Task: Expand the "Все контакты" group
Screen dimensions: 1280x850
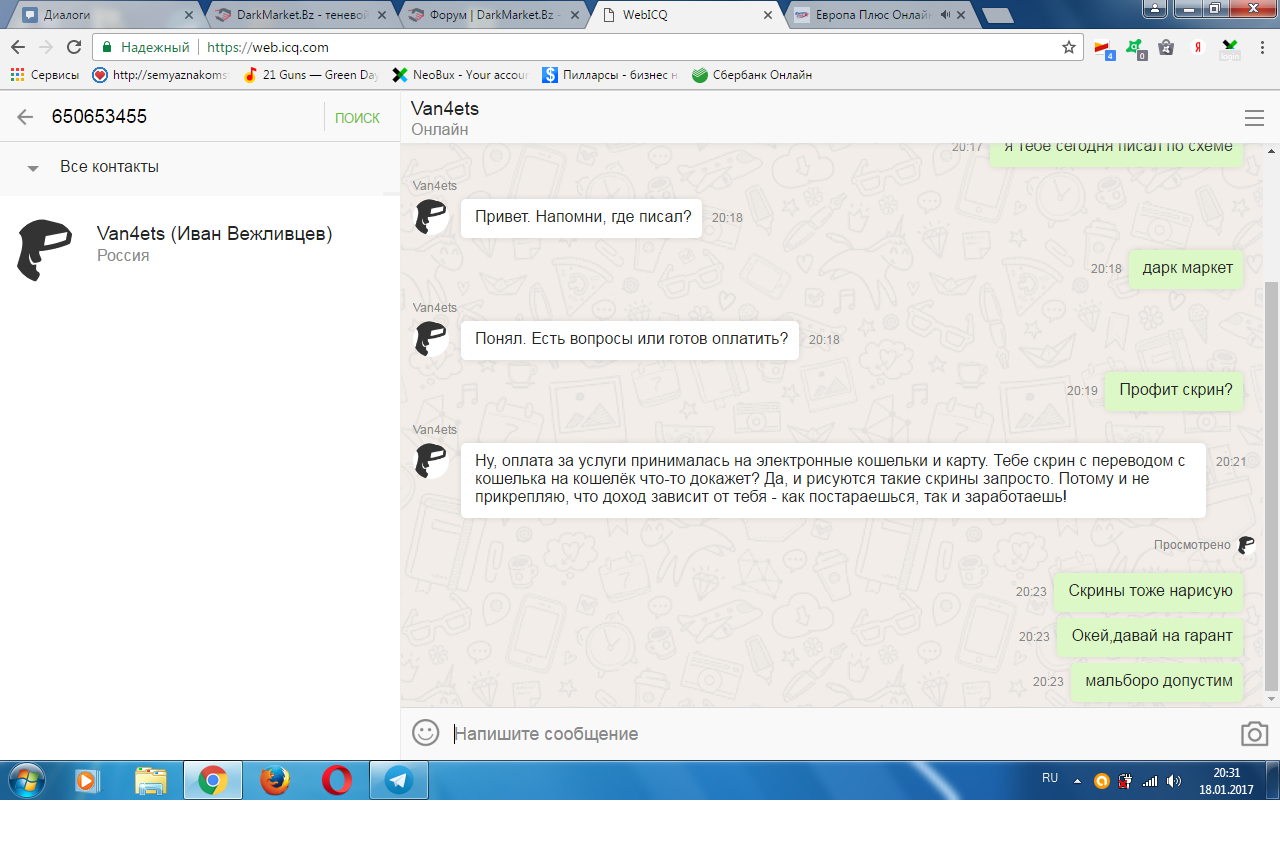Action: click(x=33, y=168)
